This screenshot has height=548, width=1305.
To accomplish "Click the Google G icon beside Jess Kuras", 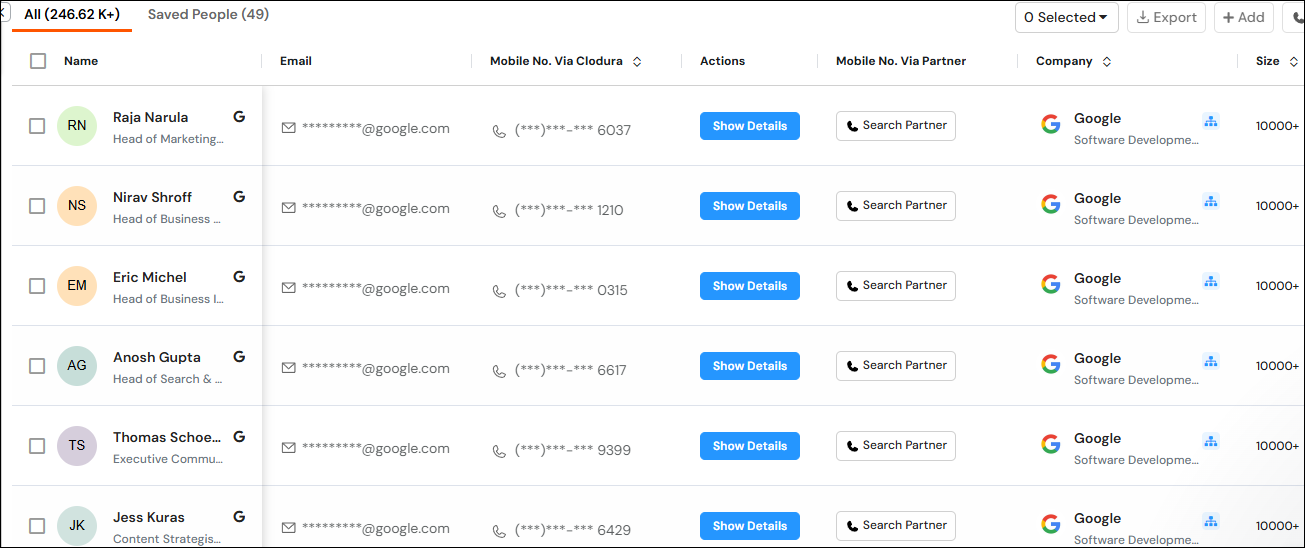I will pyautogui.click(x=239, y=517).
